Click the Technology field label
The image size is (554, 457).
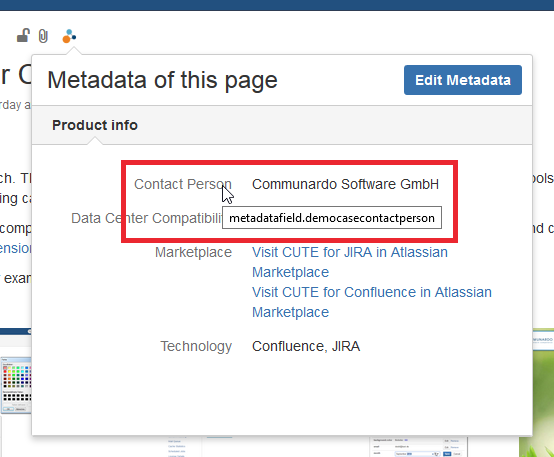(x=196, y=346)
